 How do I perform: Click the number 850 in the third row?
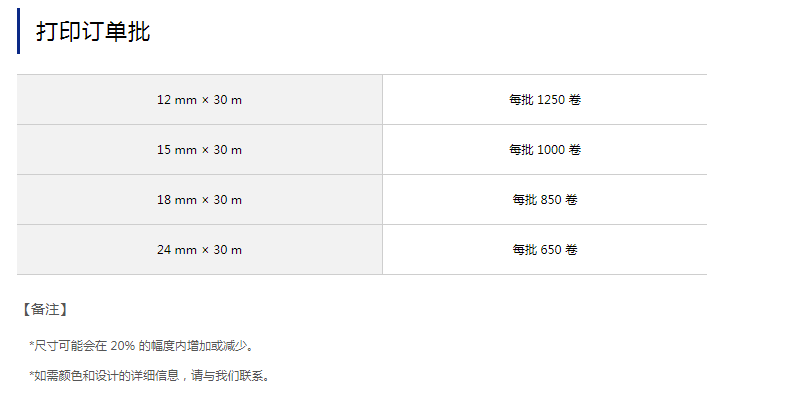[551, 200]
